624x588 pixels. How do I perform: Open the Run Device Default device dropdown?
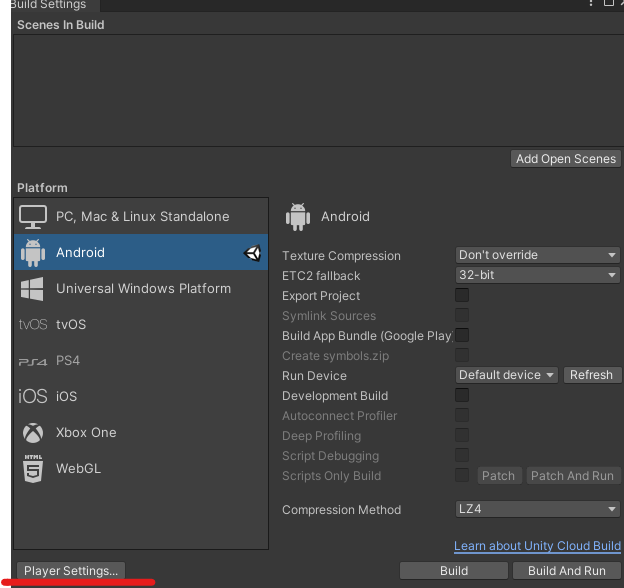506,375
